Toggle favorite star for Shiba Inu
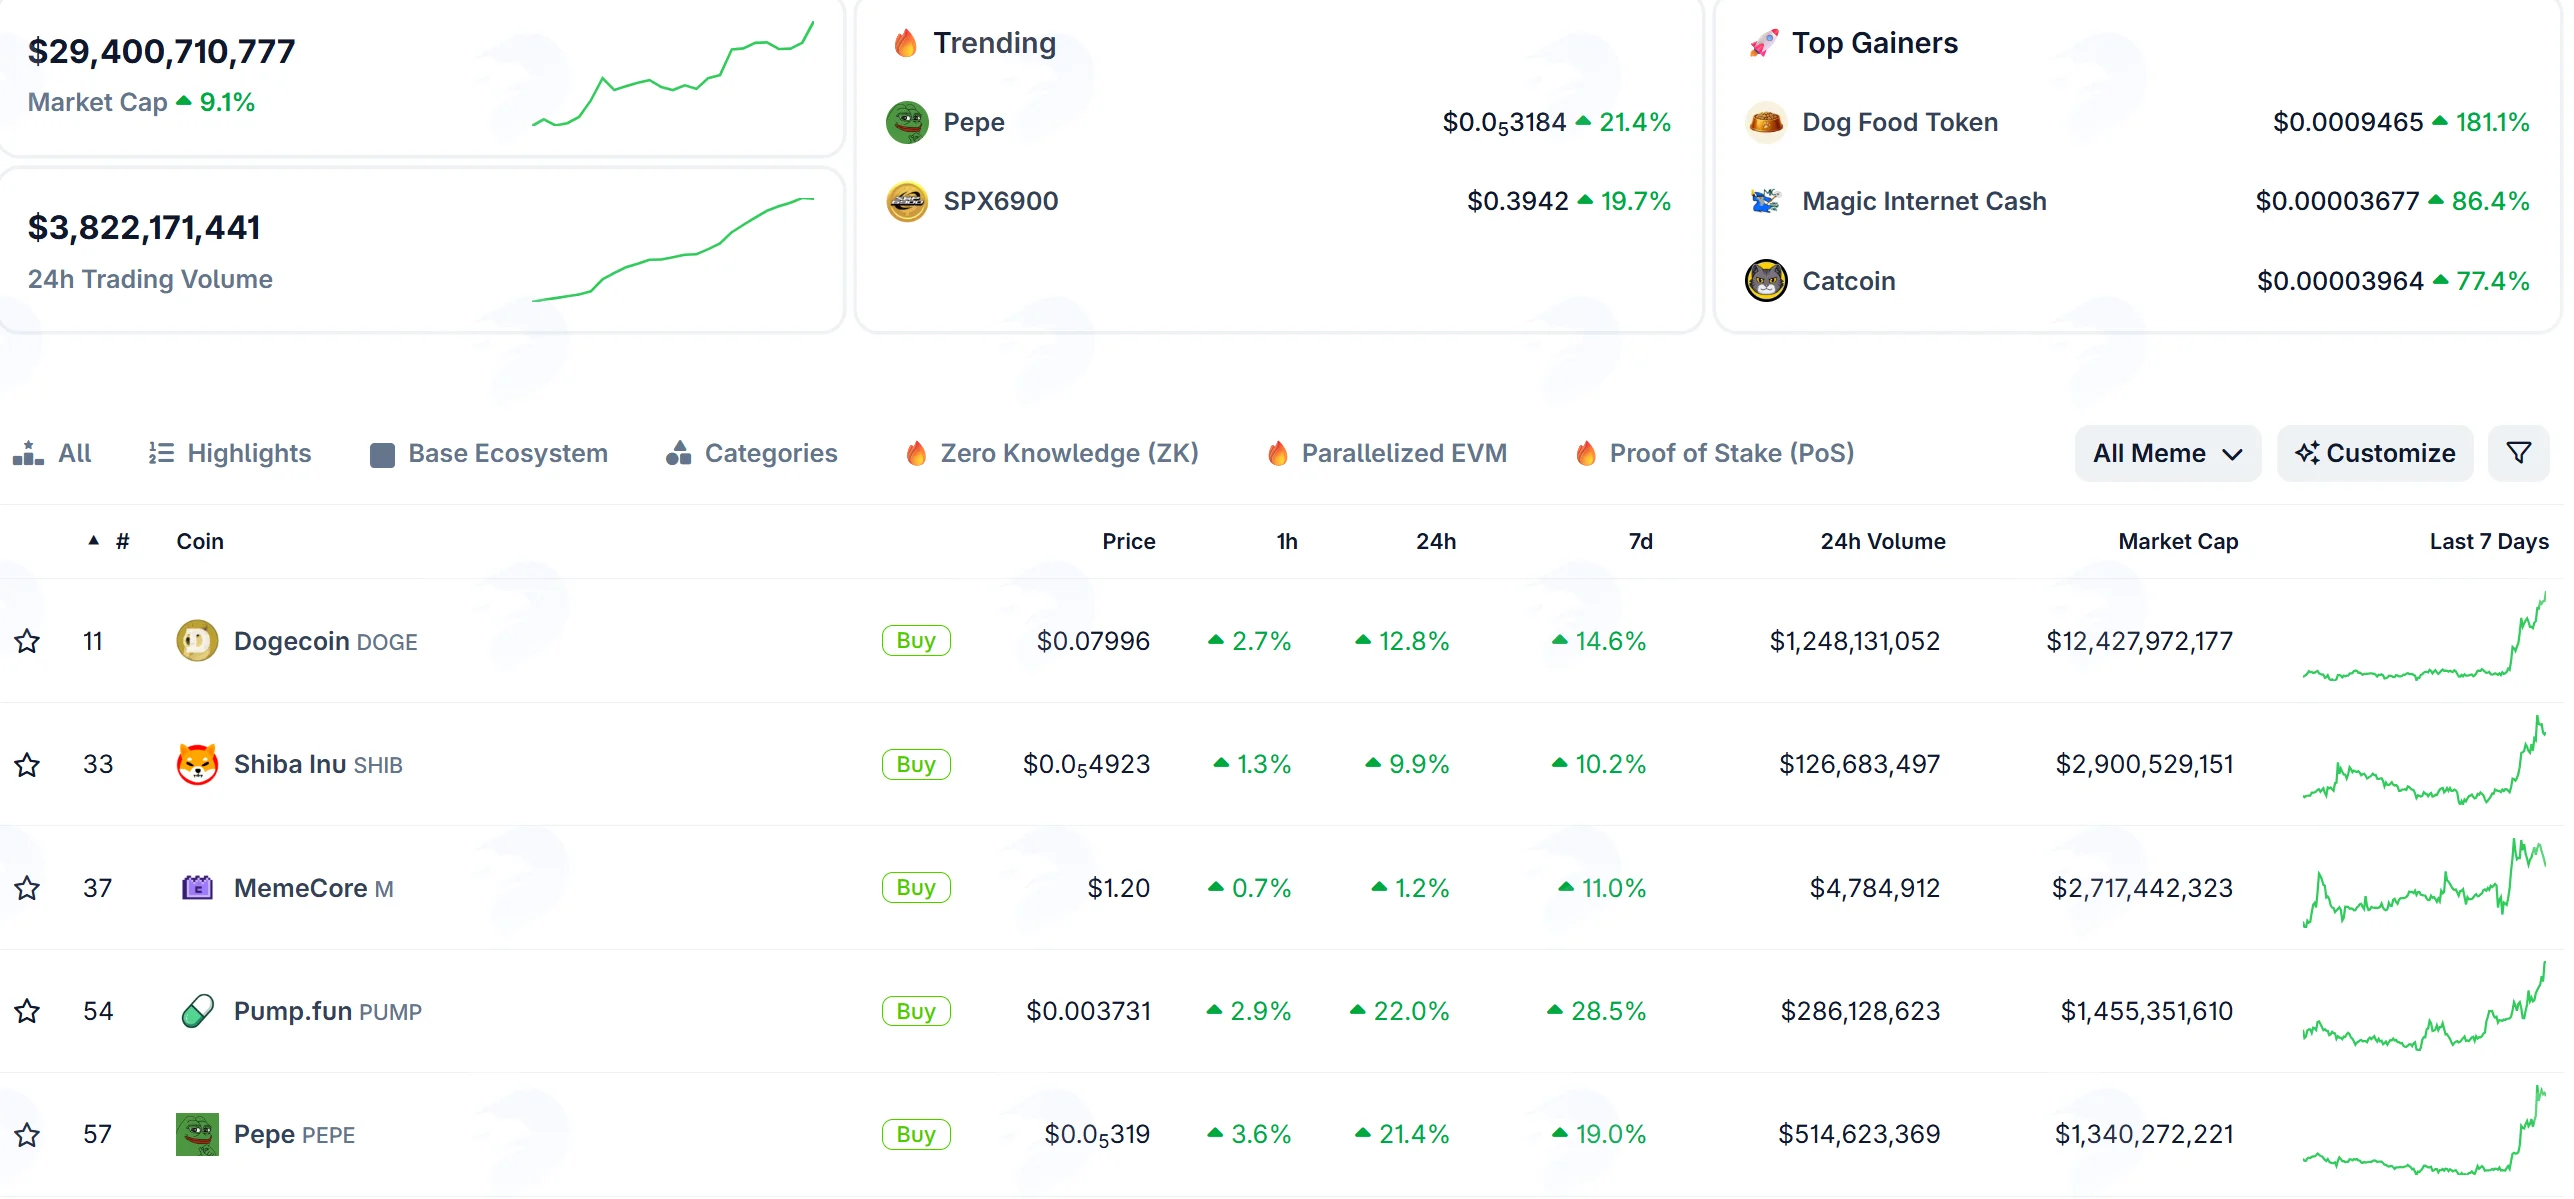 tap(27, 765)
